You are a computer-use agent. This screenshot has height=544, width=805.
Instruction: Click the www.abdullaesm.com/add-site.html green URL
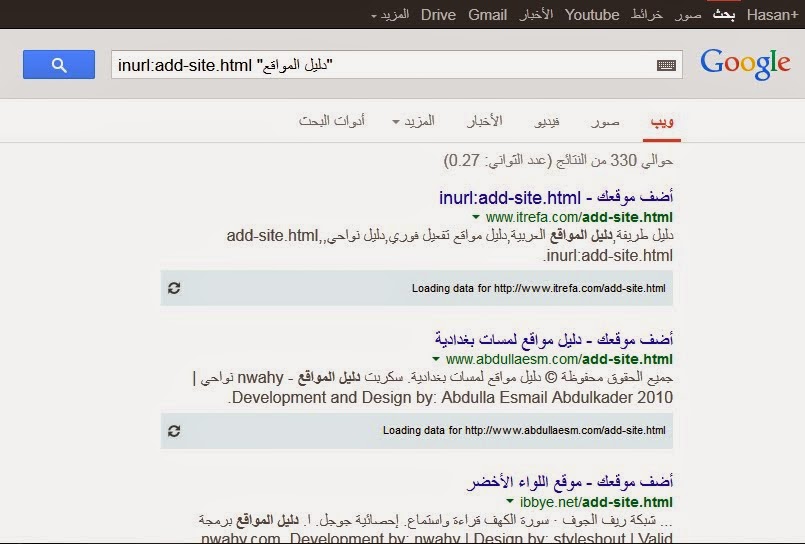[559, 359]
